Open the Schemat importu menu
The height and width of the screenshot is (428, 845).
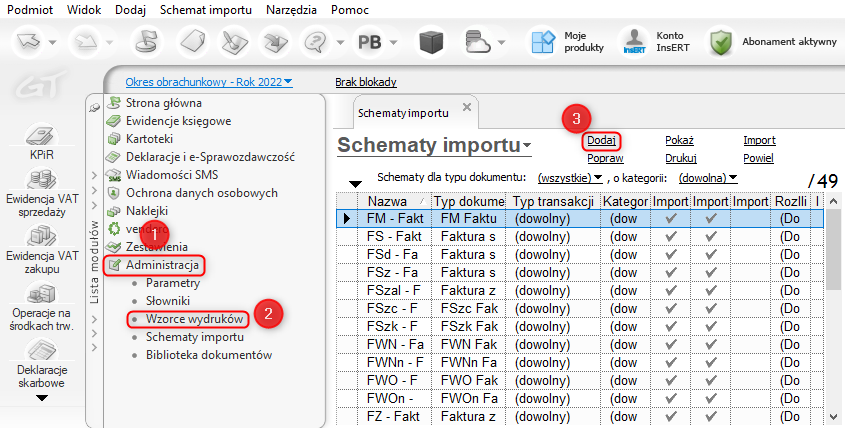(206, 10)
